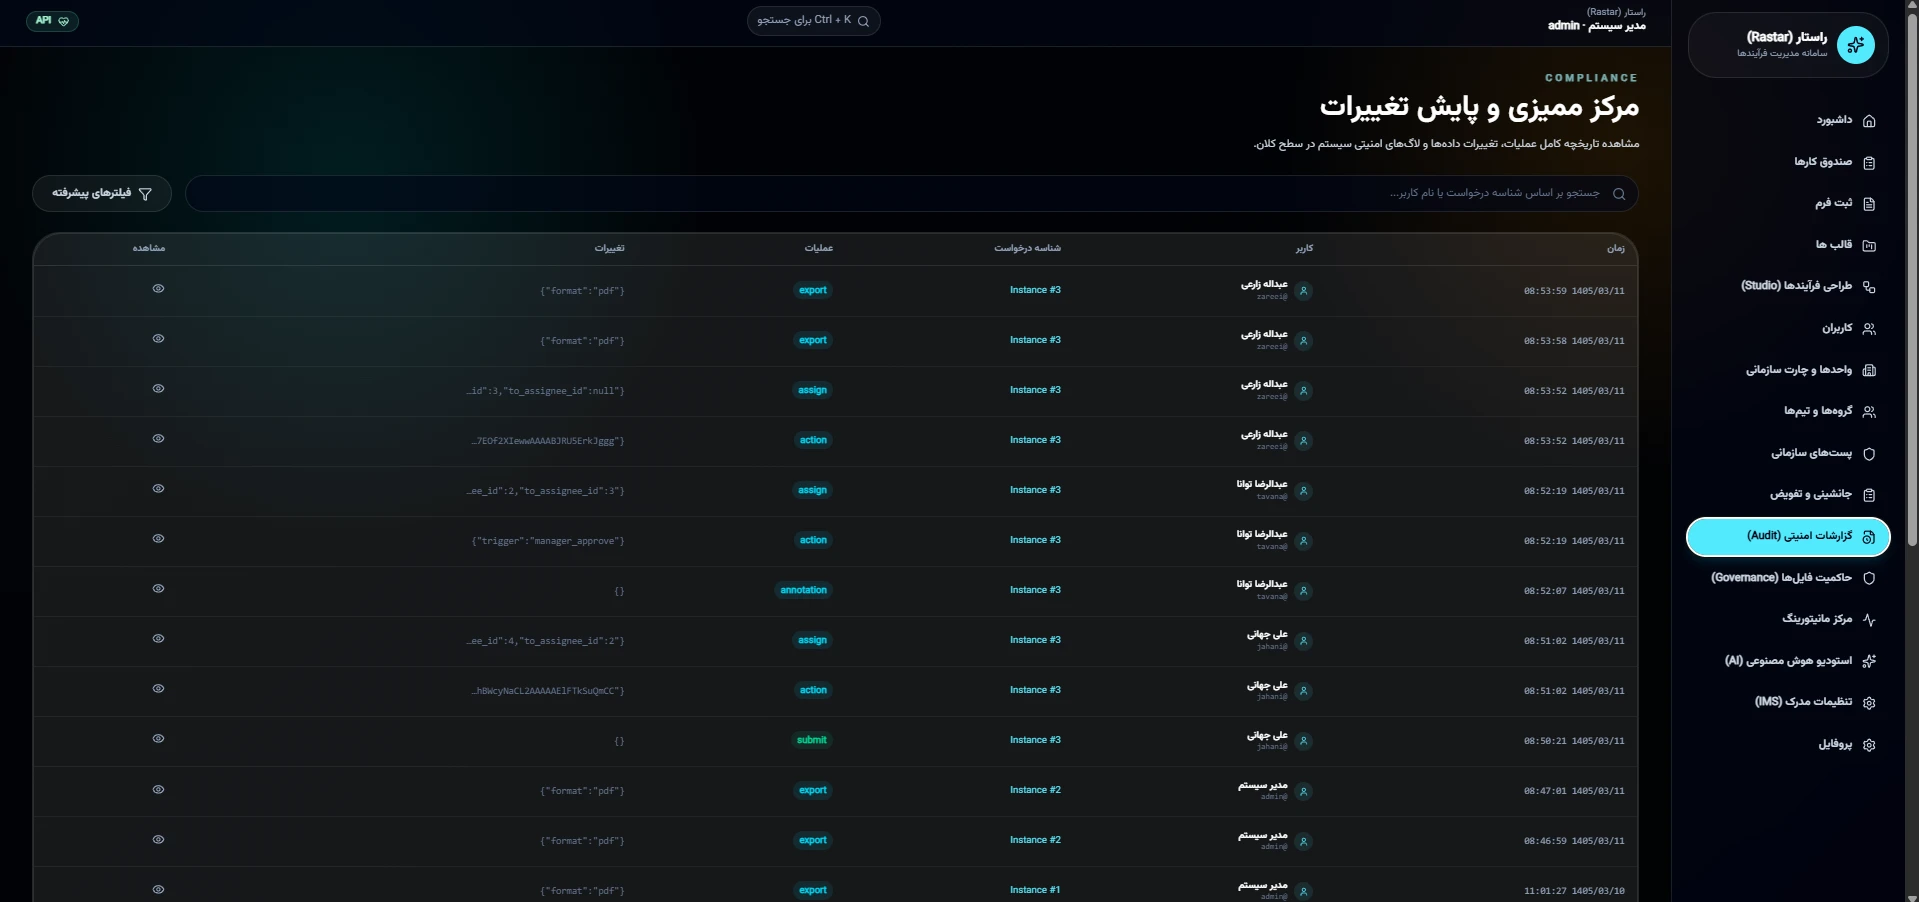Click the clipboard icon beside صندوق کارها

click(1869, 163)
